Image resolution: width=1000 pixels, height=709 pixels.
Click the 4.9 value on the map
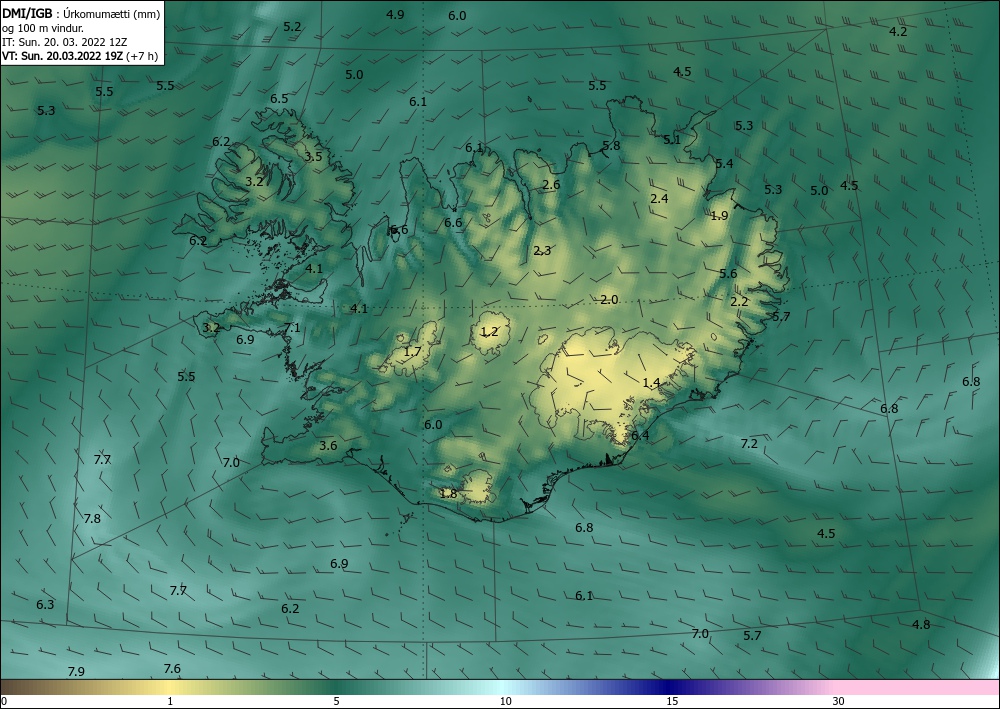[395, 14]
